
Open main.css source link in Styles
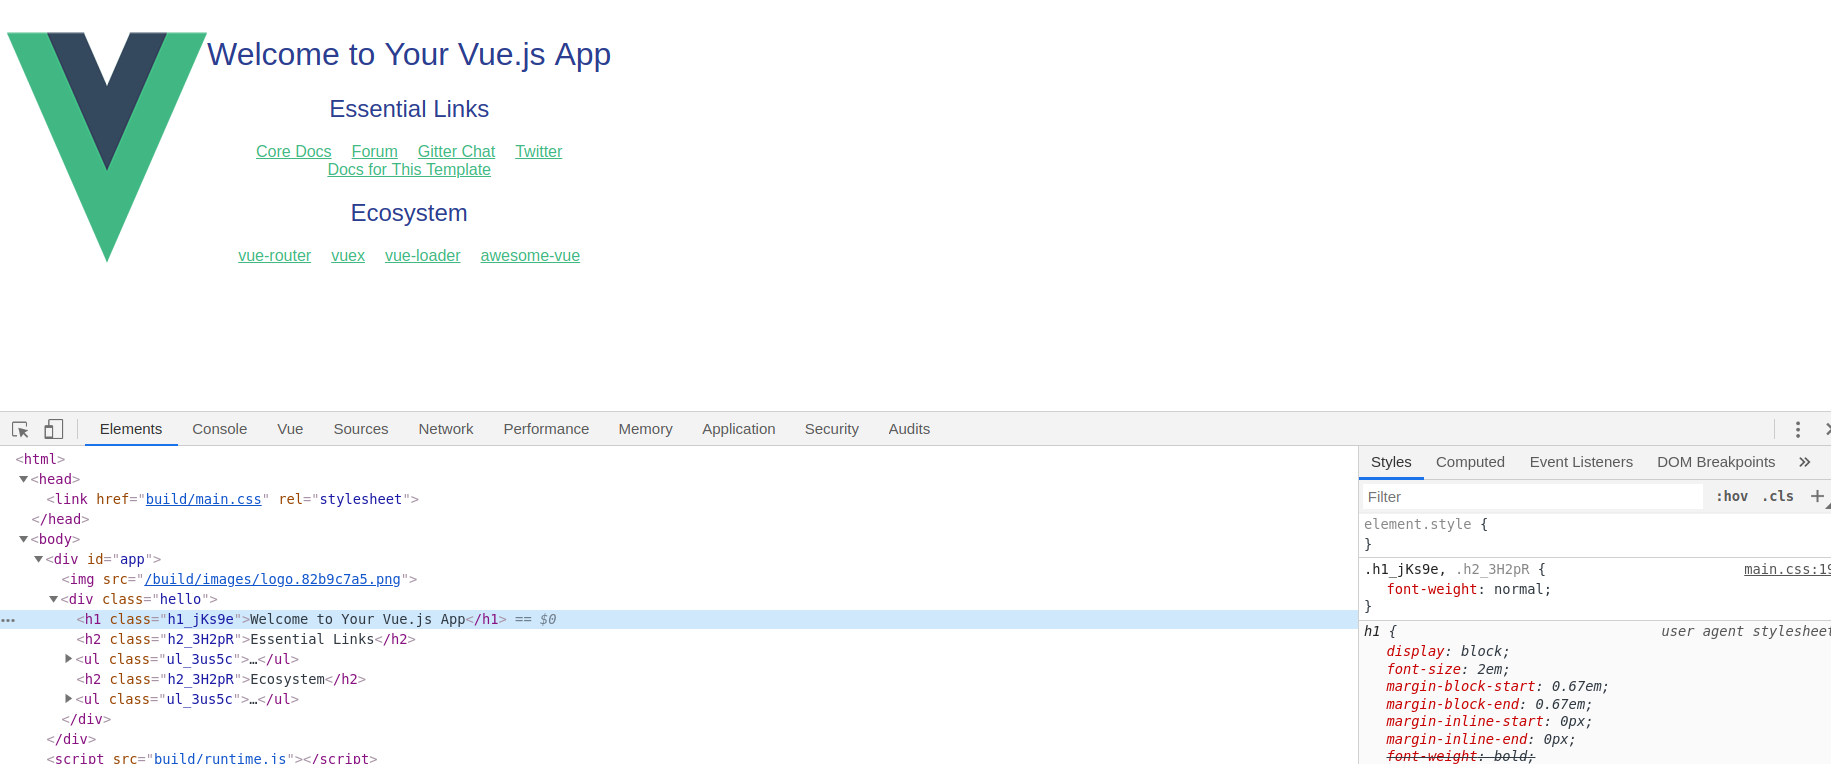pyautogui.click(x=1786, y=569)
